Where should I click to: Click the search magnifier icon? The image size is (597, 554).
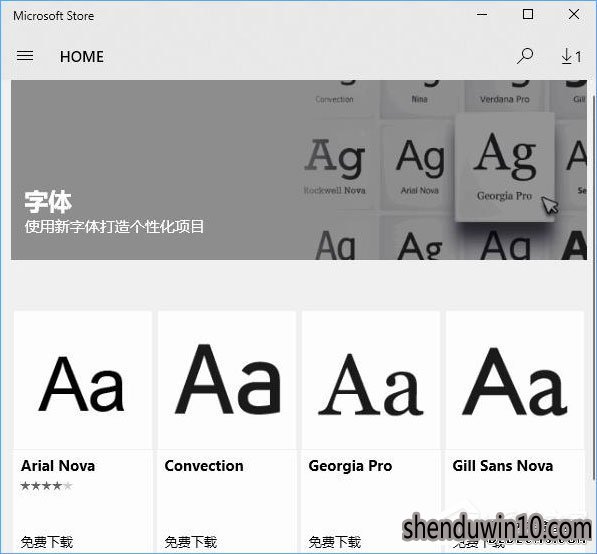coord(525,56)
